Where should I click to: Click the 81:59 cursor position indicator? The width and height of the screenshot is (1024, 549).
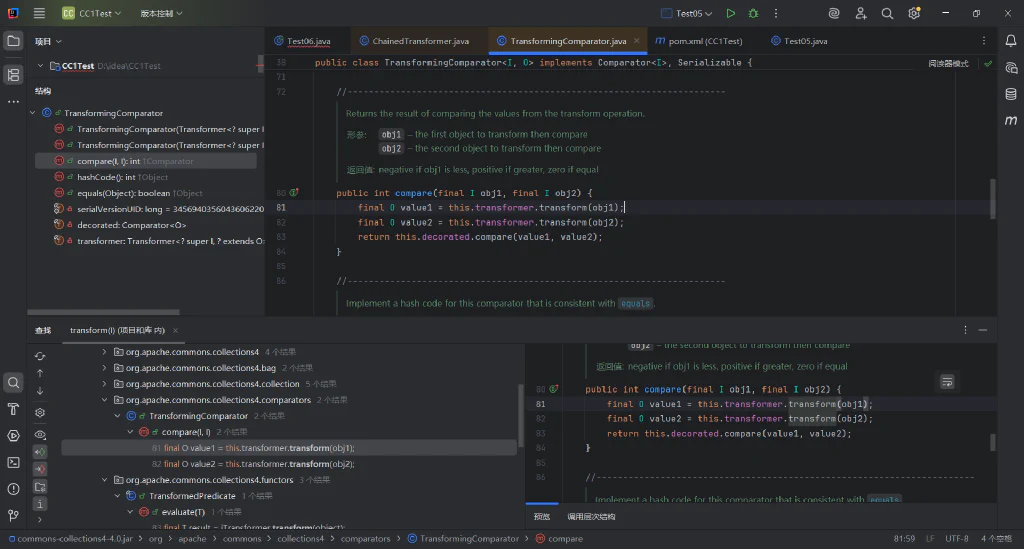click(904, 539)
